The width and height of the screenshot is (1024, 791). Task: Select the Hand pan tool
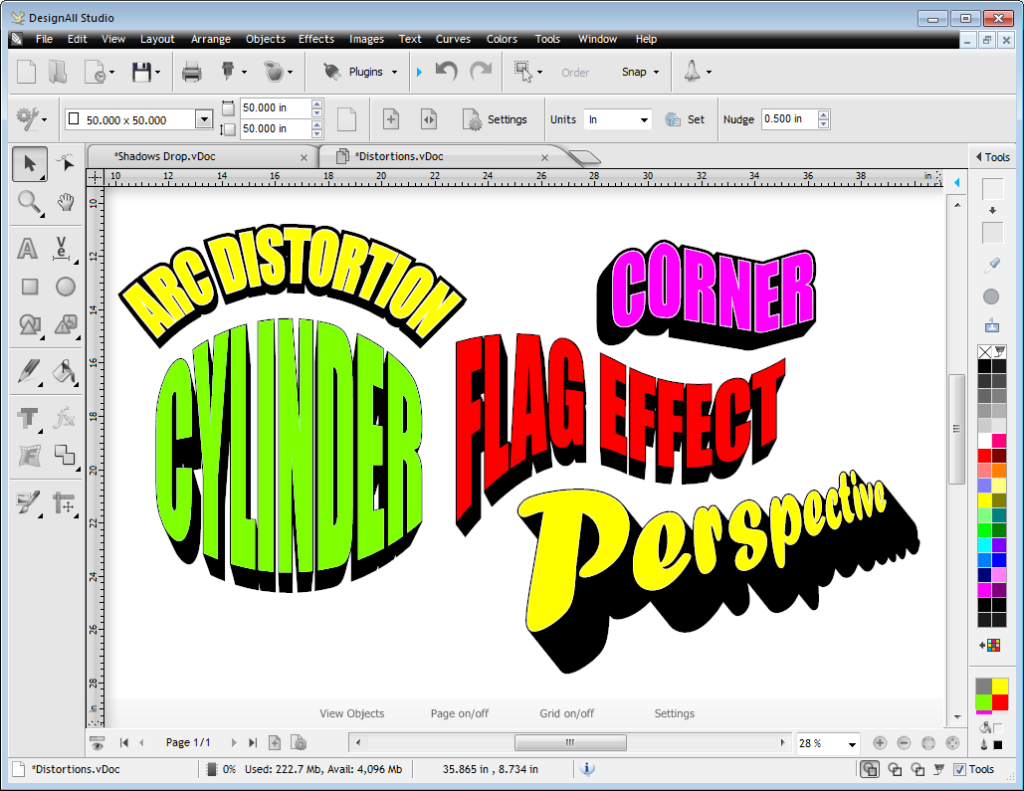click(66, 203)
